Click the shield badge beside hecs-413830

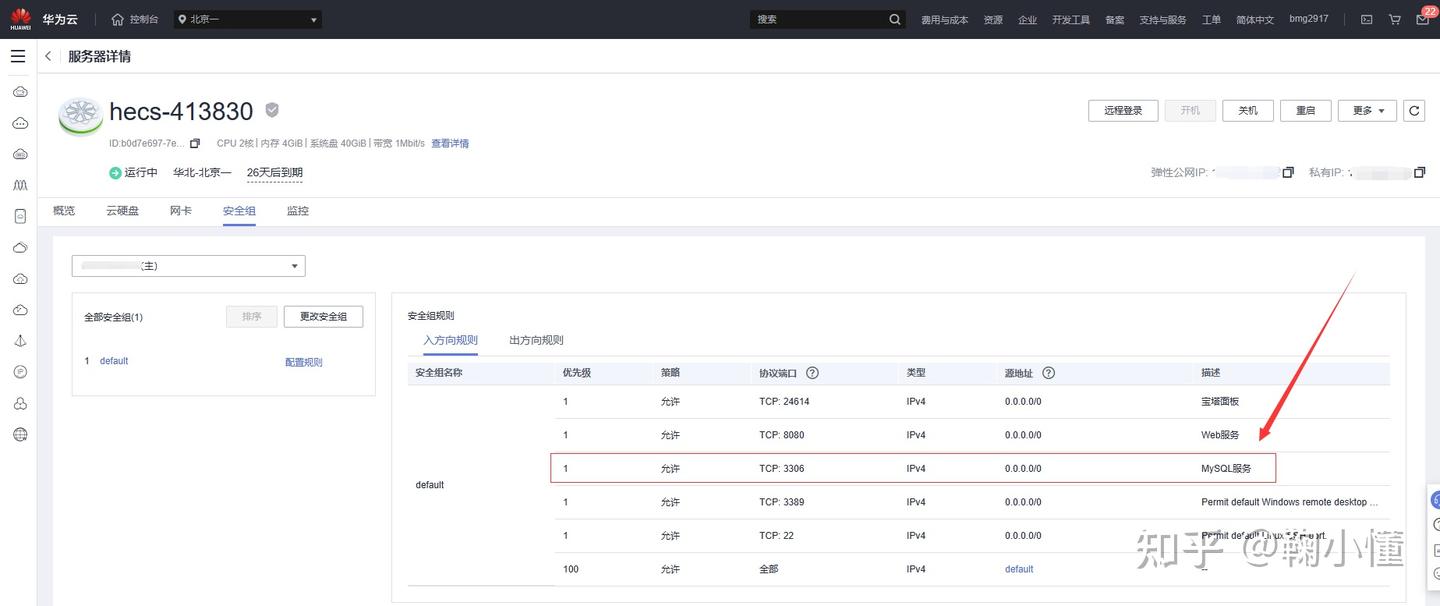[272, 110]
